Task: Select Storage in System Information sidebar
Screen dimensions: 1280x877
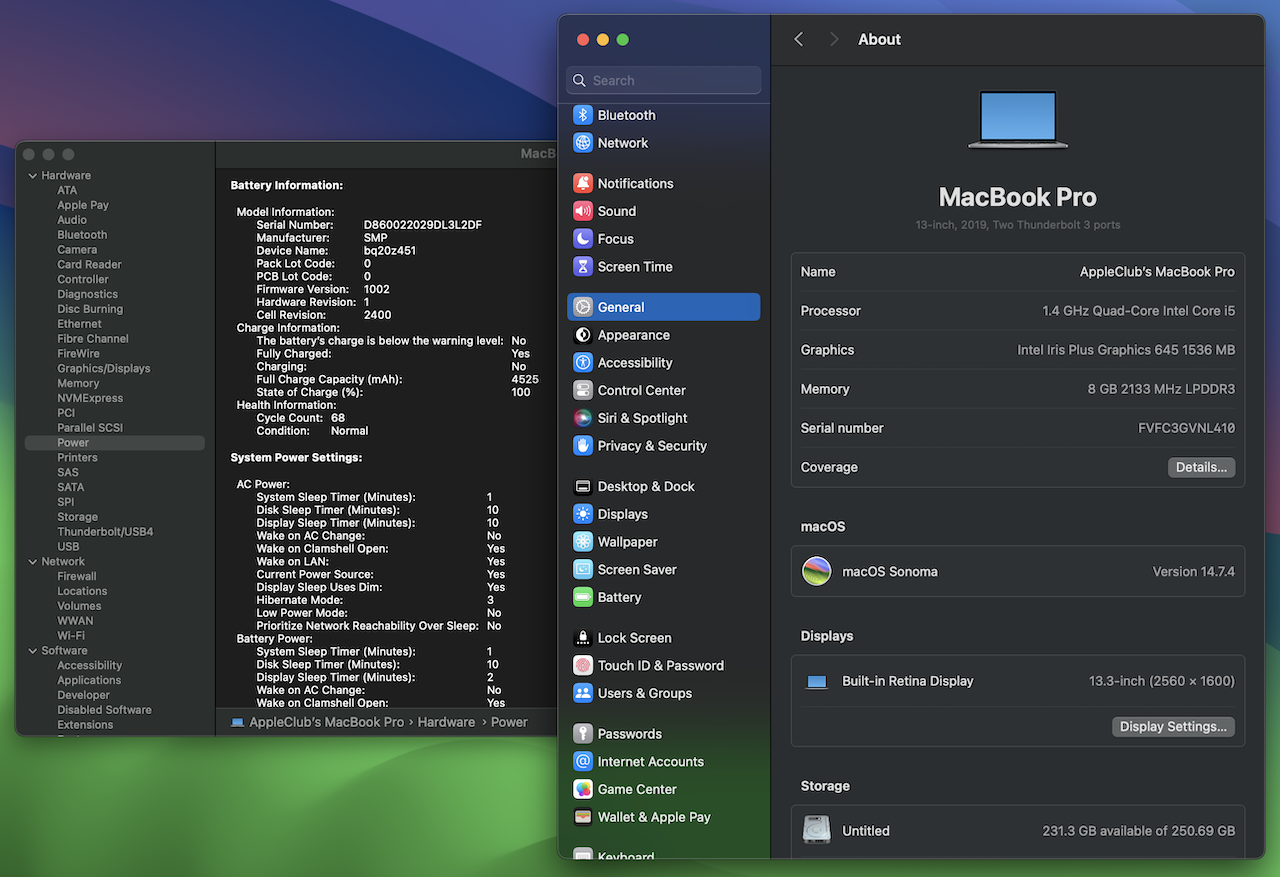Action: coord(77,517)
